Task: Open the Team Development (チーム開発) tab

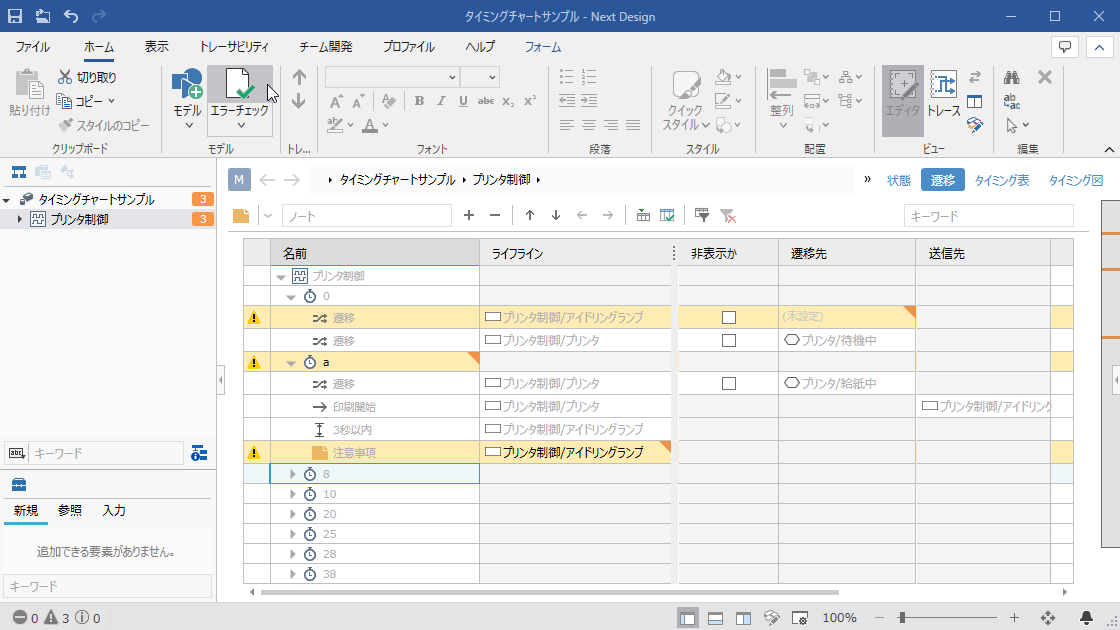Action: (326, 47)
